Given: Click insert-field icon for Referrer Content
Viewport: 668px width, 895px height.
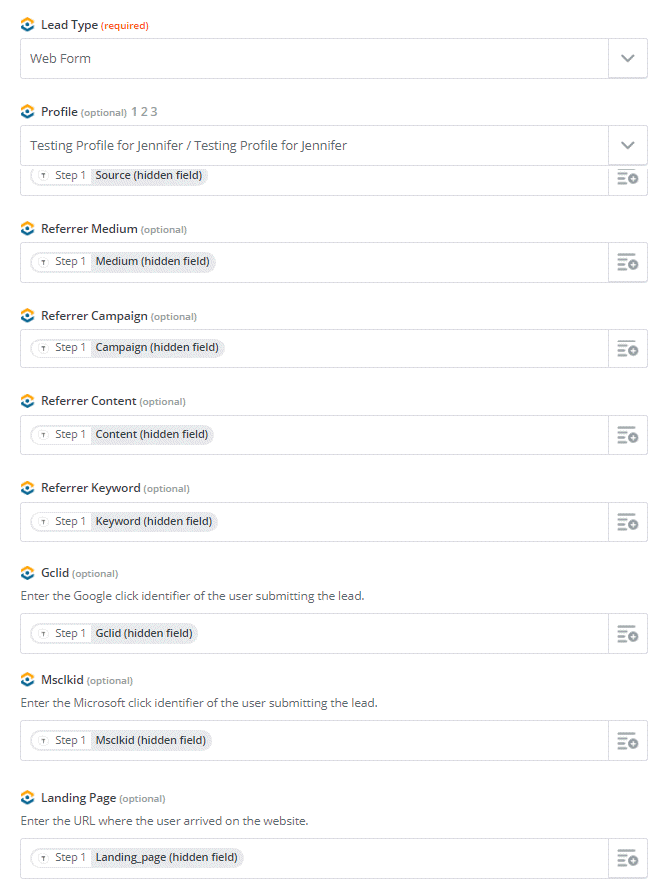Looking at the screenshot, I should (x=627, y=435).
